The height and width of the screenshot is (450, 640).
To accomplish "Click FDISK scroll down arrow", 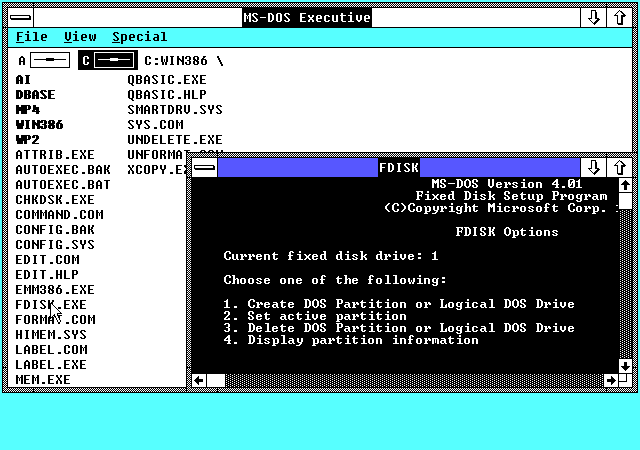I will [625, 366].
